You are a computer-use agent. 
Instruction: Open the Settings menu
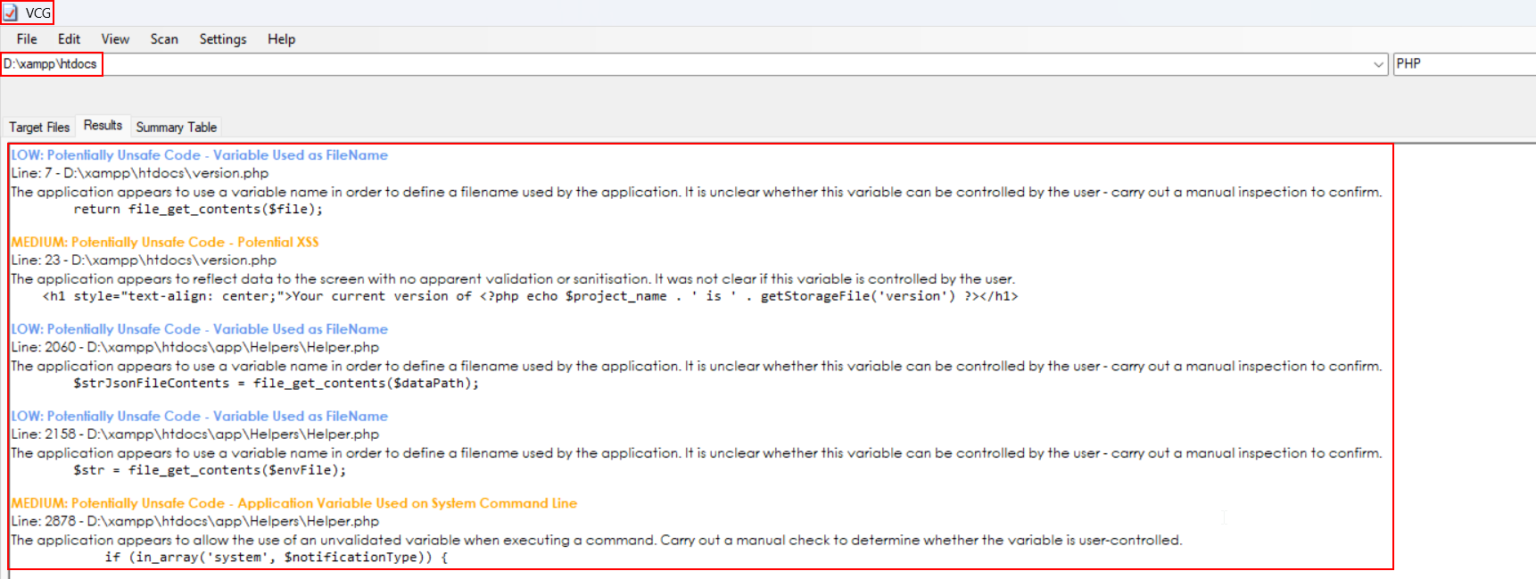pos(223,39)
